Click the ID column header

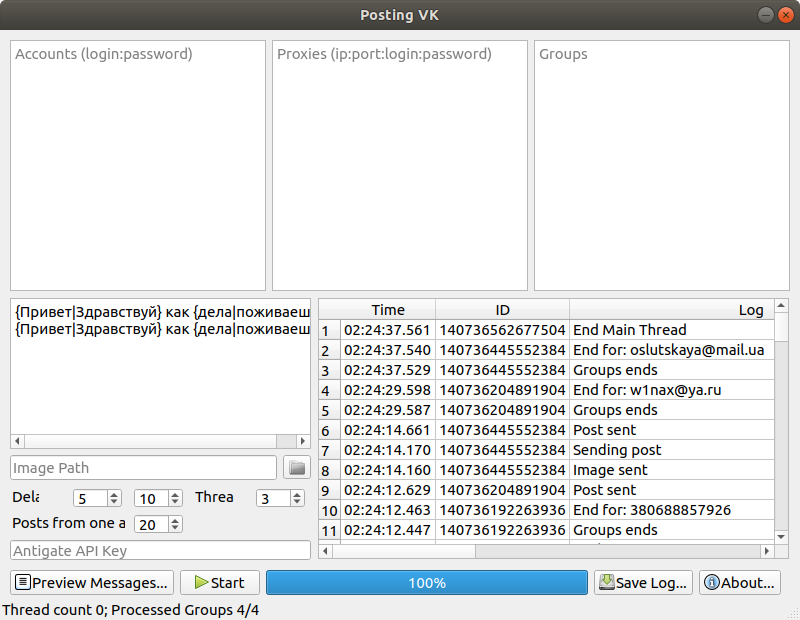(x=503, y=310)
